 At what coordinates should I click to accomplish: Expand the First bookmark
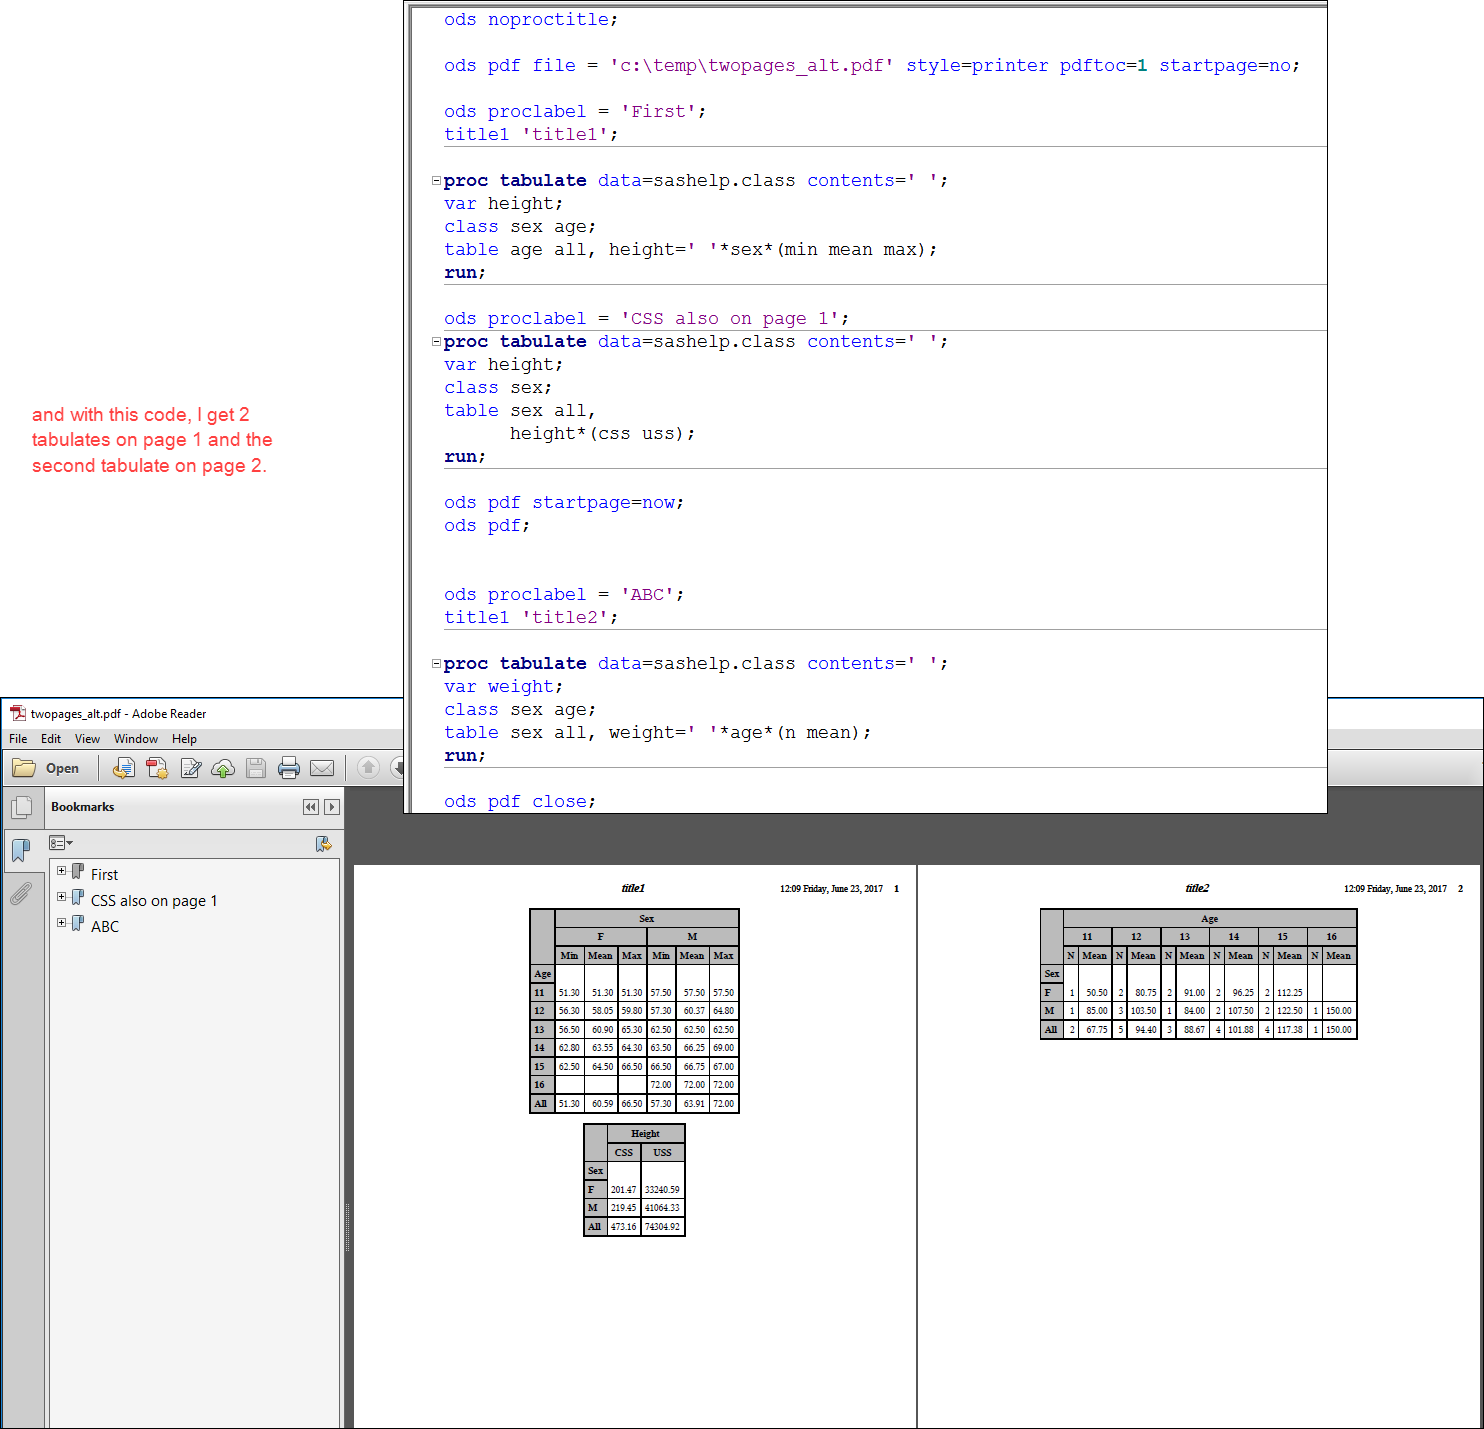click(61, 871)
